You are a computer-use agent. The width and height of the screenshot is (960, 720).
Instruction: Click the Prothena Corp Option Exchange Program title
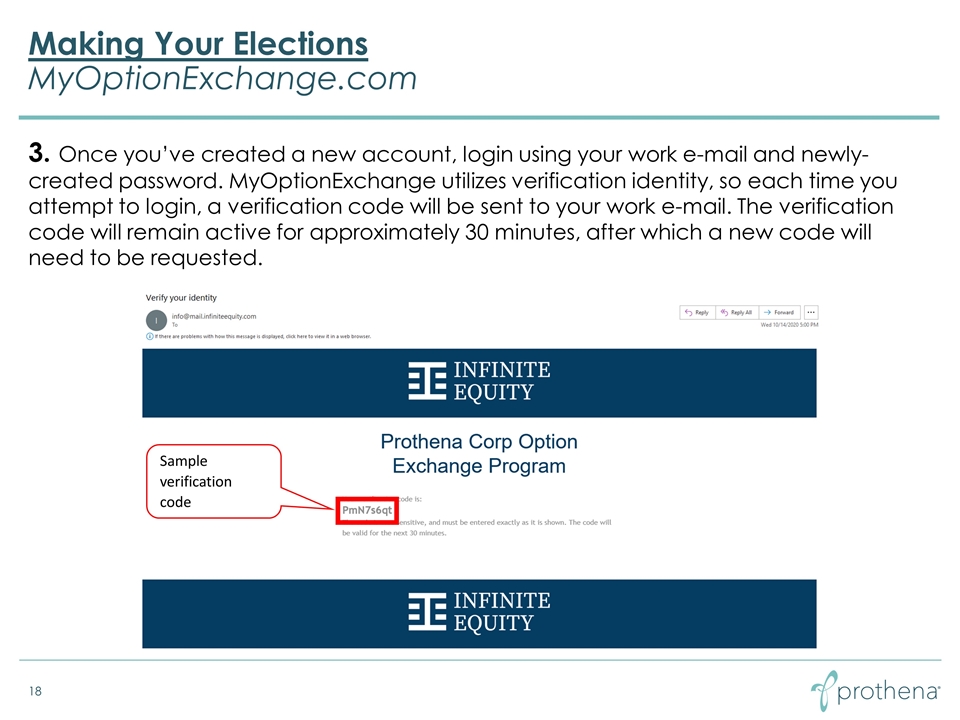479,453
